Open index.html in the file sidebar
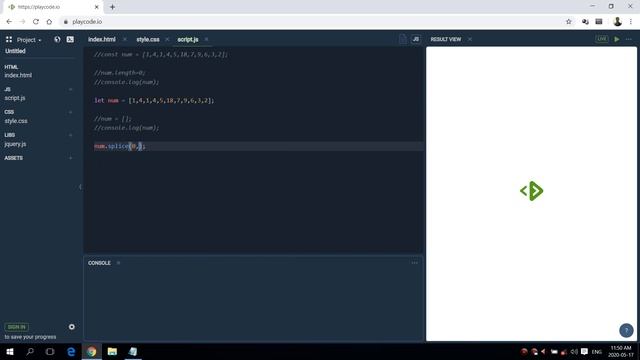 pyautogui.click(x=18, y=75)
